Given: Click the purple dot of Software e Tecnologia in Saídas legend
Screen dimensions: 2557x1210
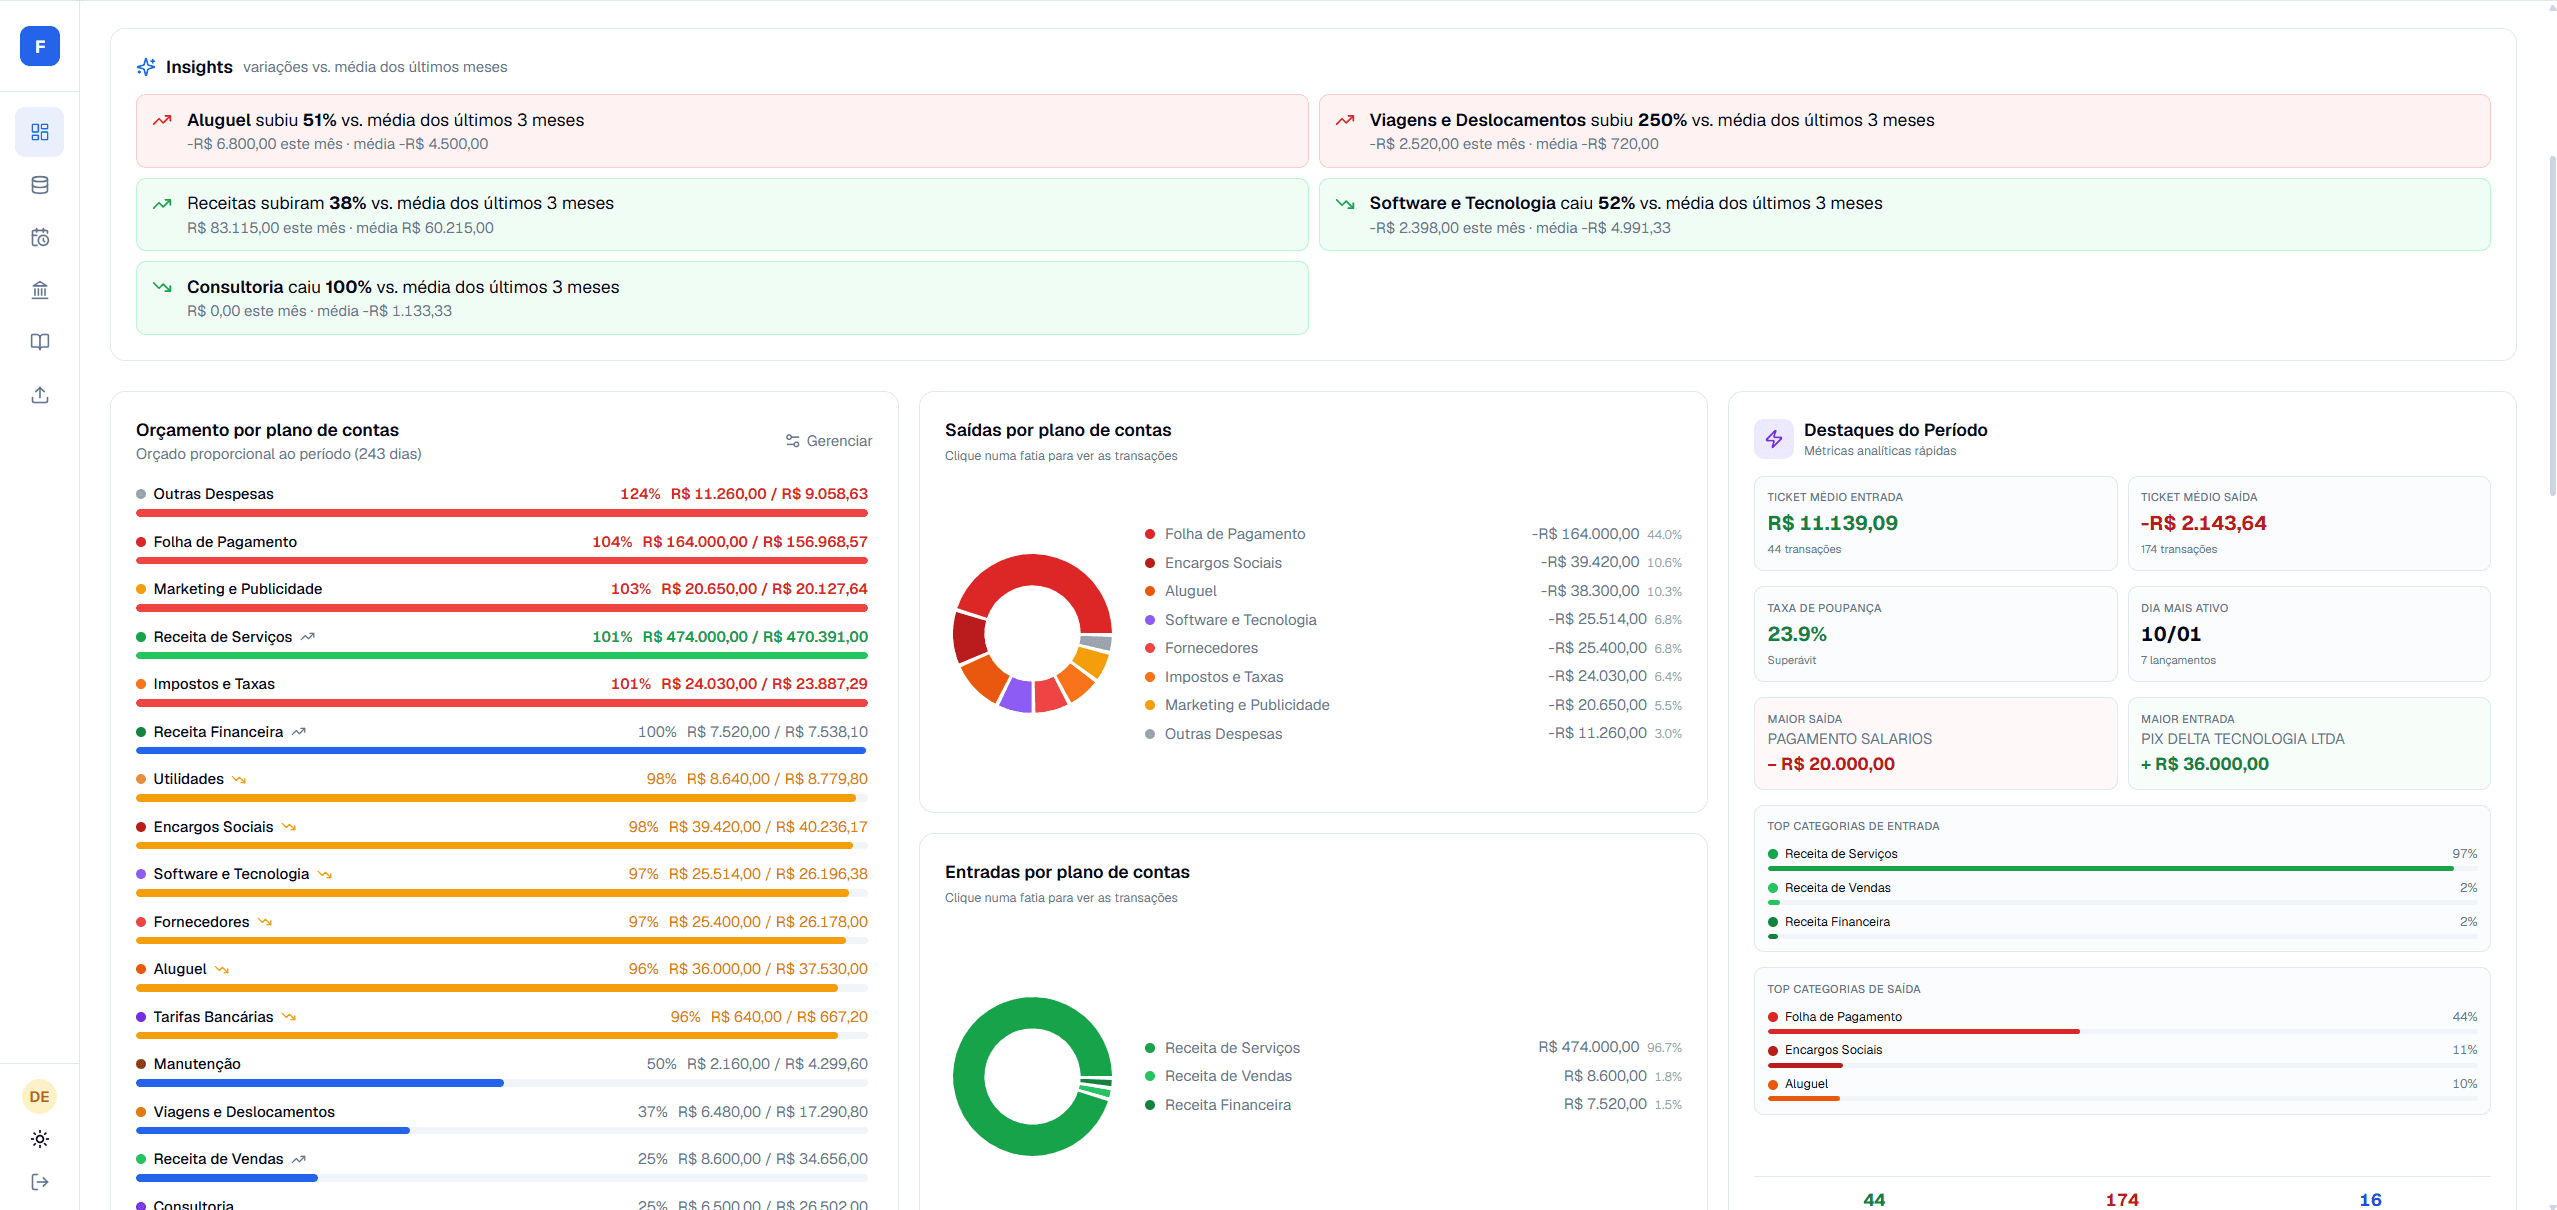Looking at the screenshot, I should [1150, 620].
